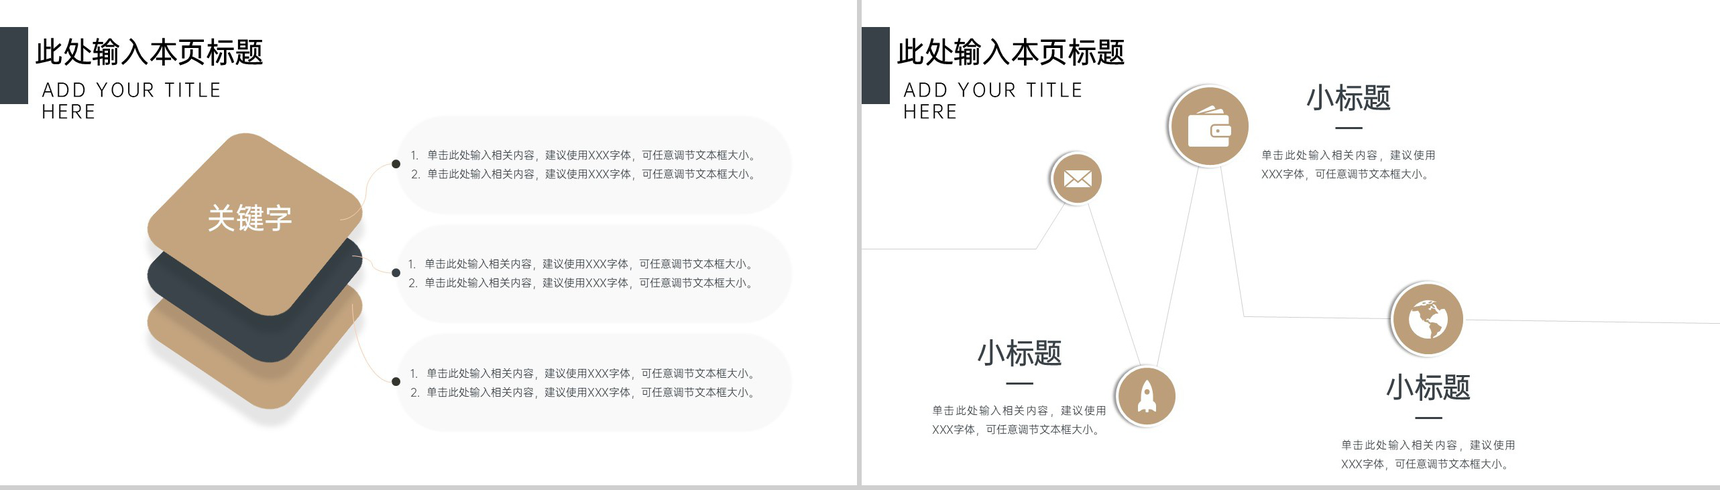Click the right slide's 此处输入本页标题 title
This screenshot has height=490, width=1720.
coord(1011,52)
